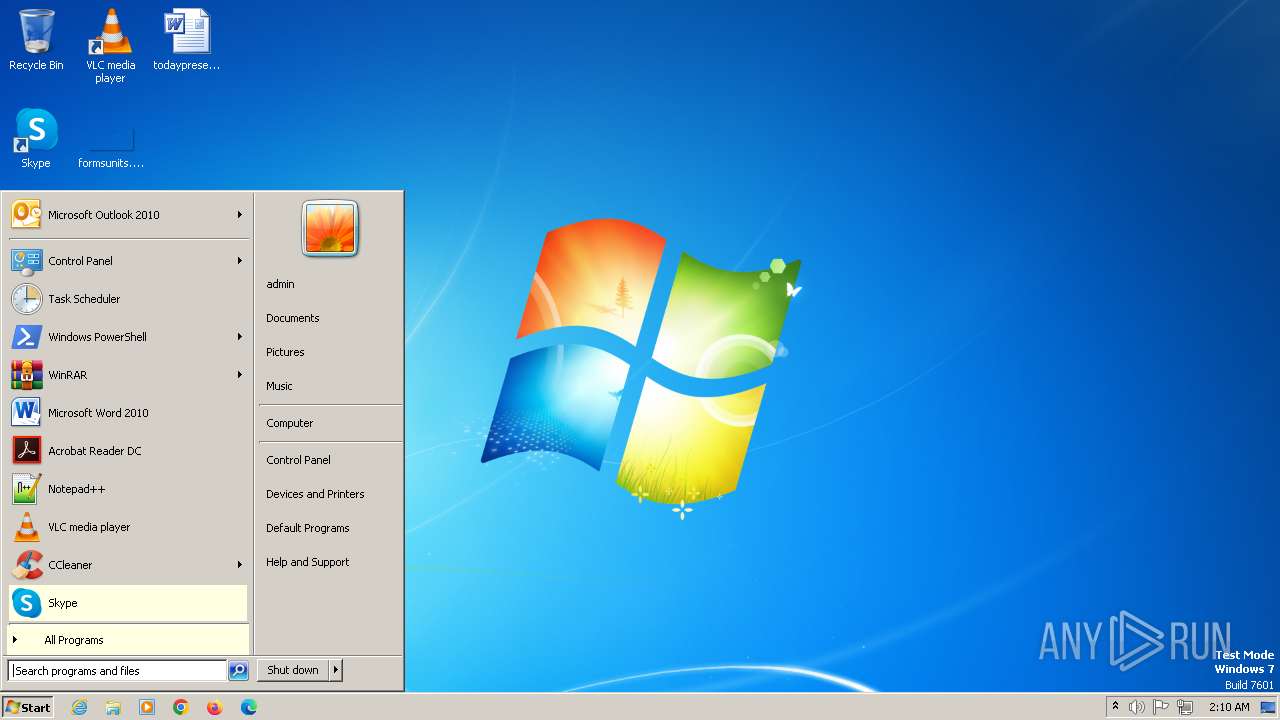Launch Skype from highlighted Start menu entry
The image size is (1280, 720).
pos(128,603)
